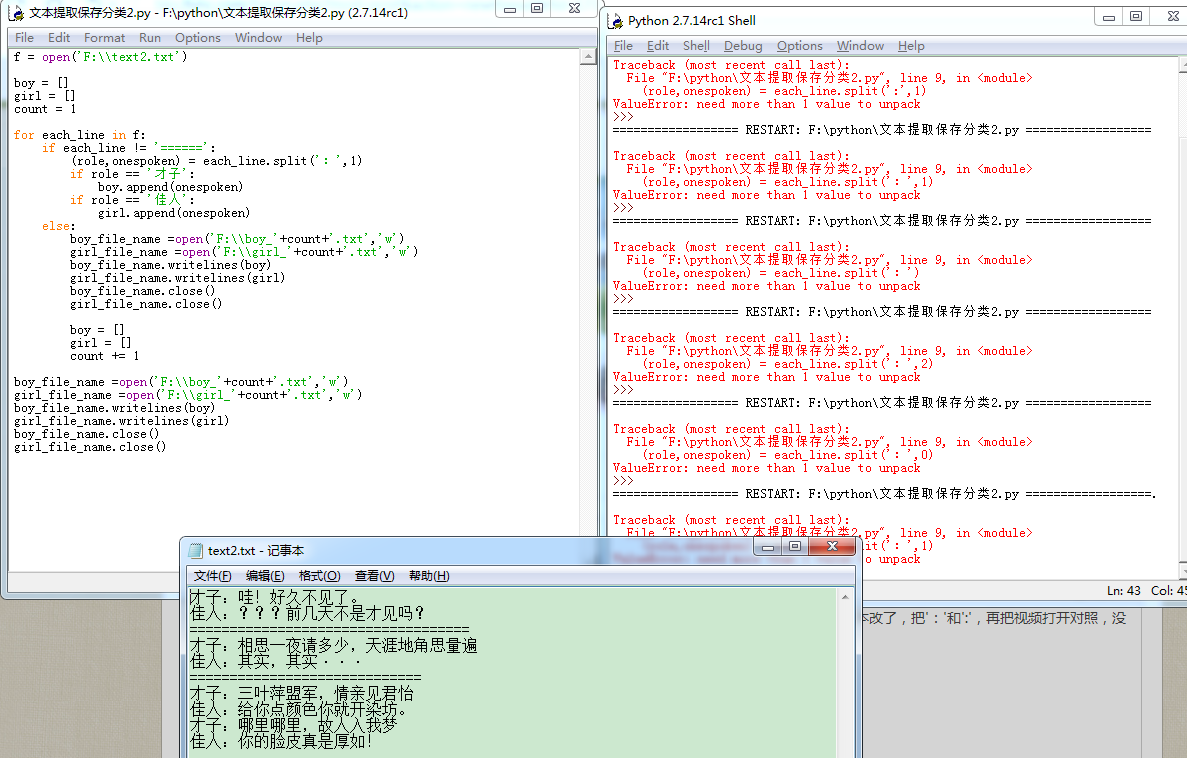Open the 查看(V) menu in Notepad
Screen dimensions: 1187x758
click(x=374, y=576)
